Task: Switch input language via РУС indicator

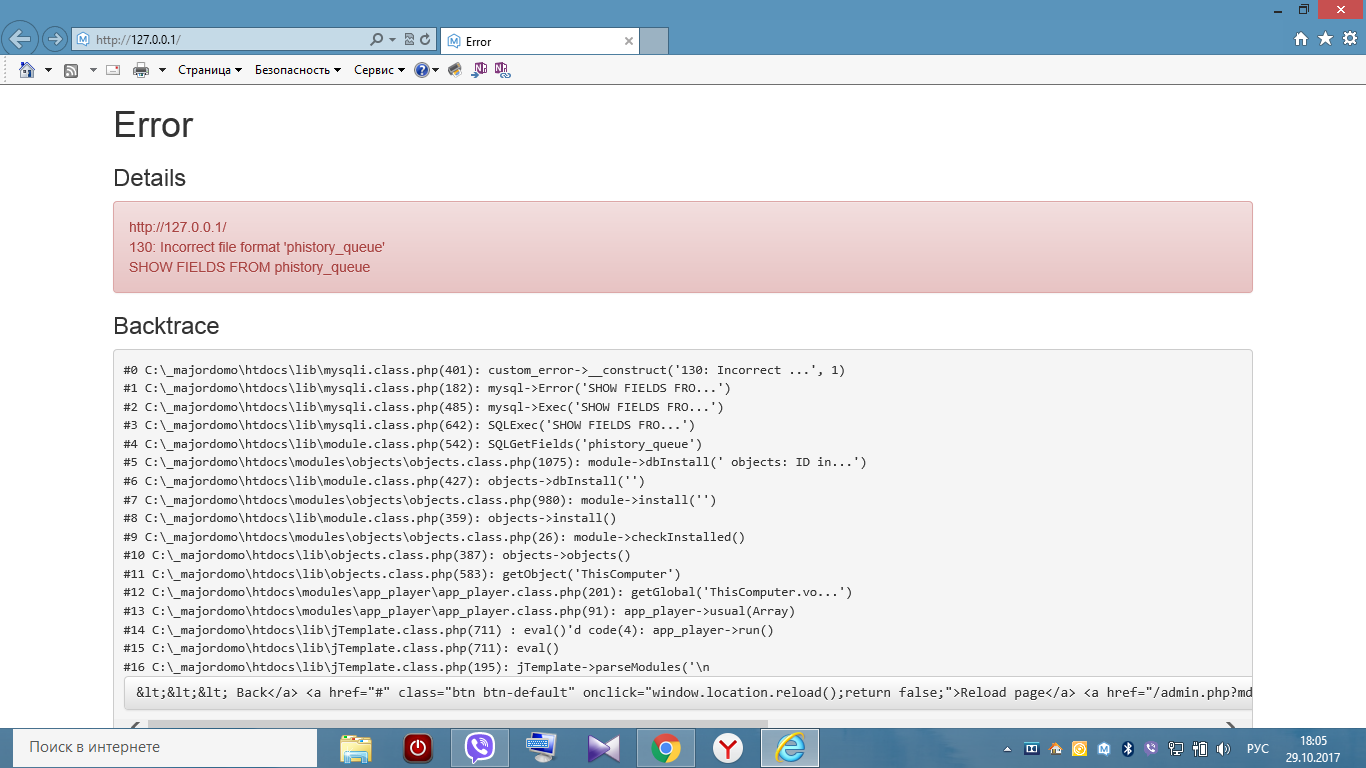Action: coord(1257,748)
